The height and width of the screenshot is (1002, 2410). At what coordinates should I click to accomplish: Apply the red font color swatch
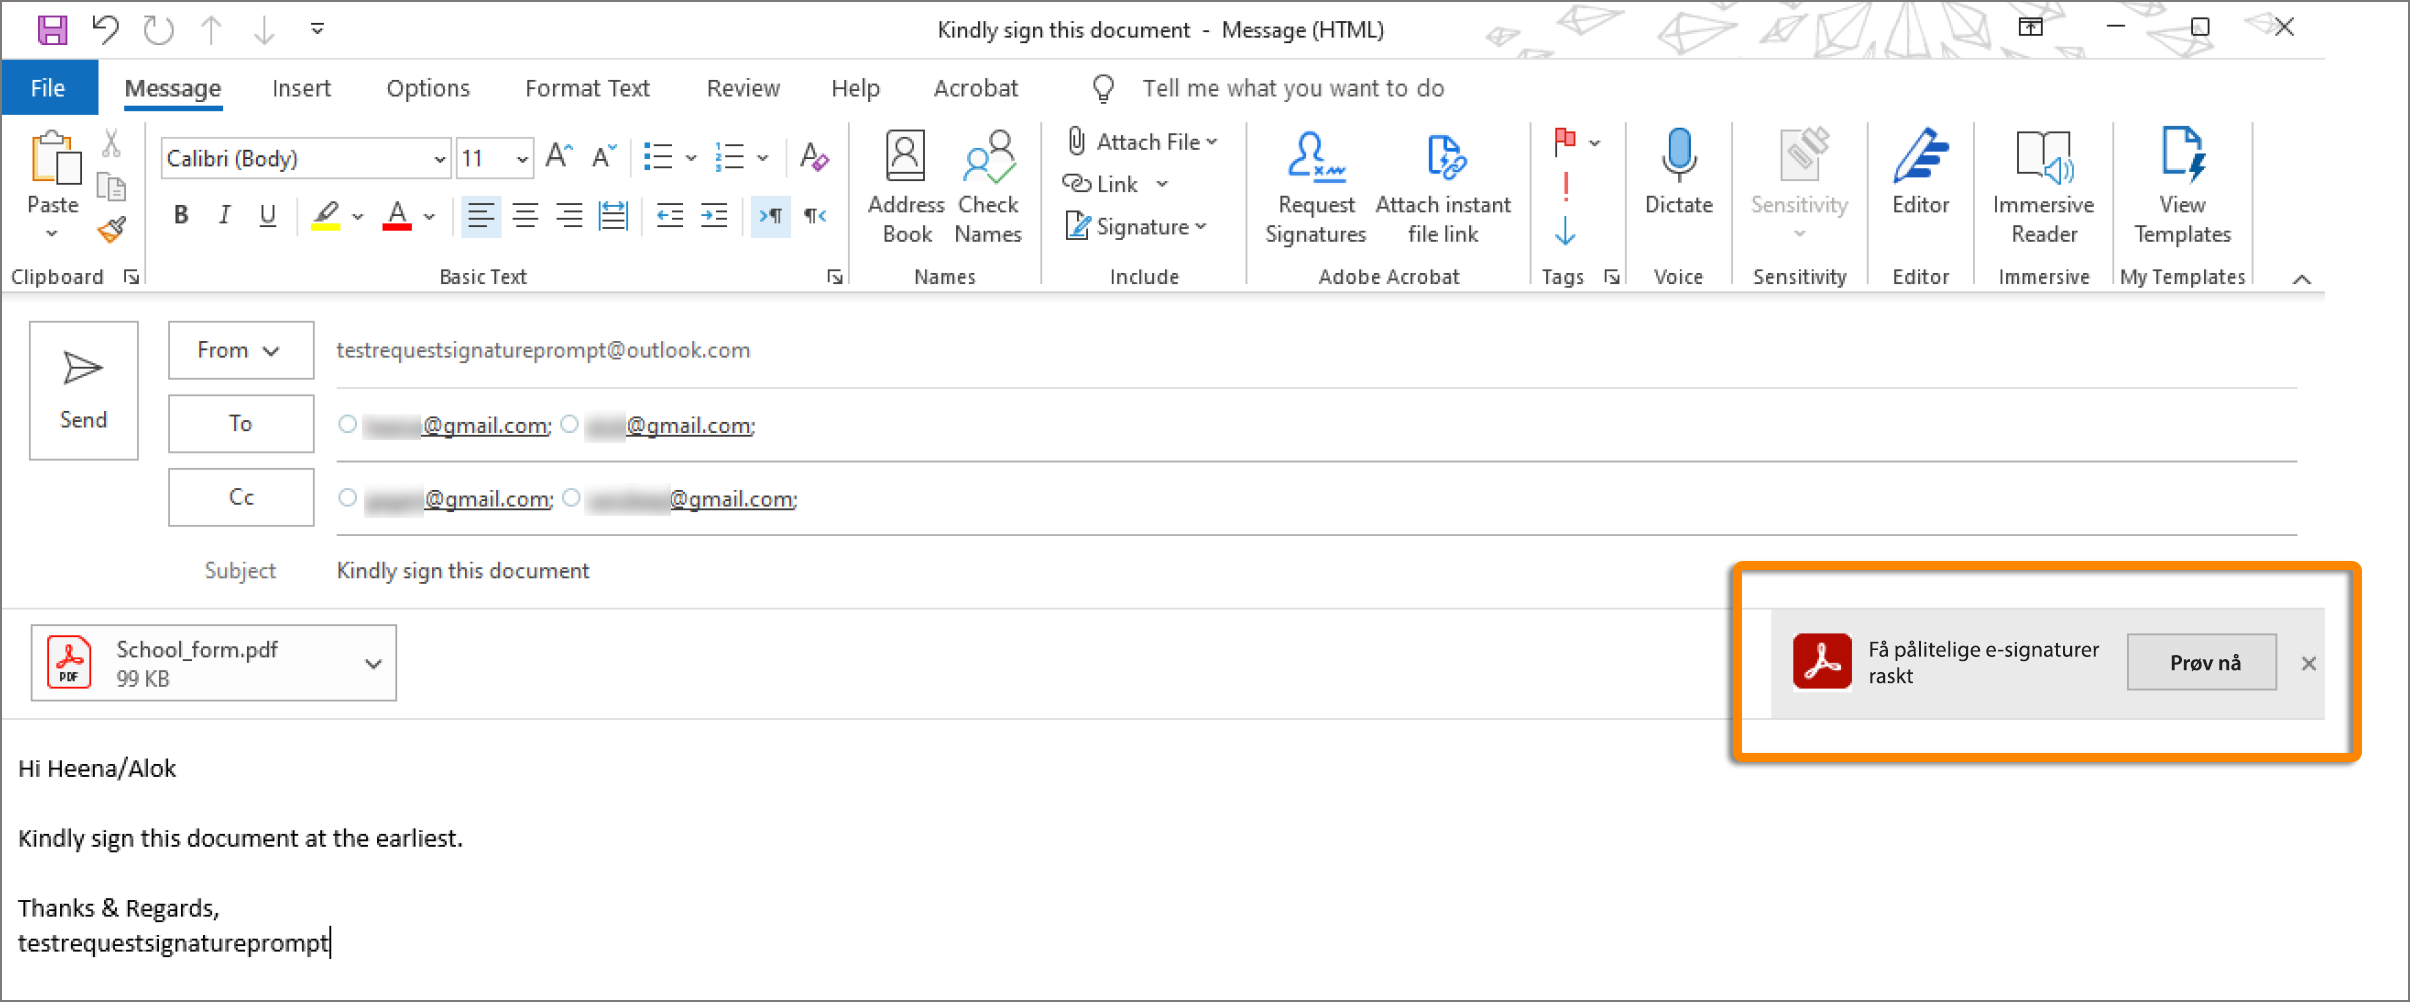[397, 215]
